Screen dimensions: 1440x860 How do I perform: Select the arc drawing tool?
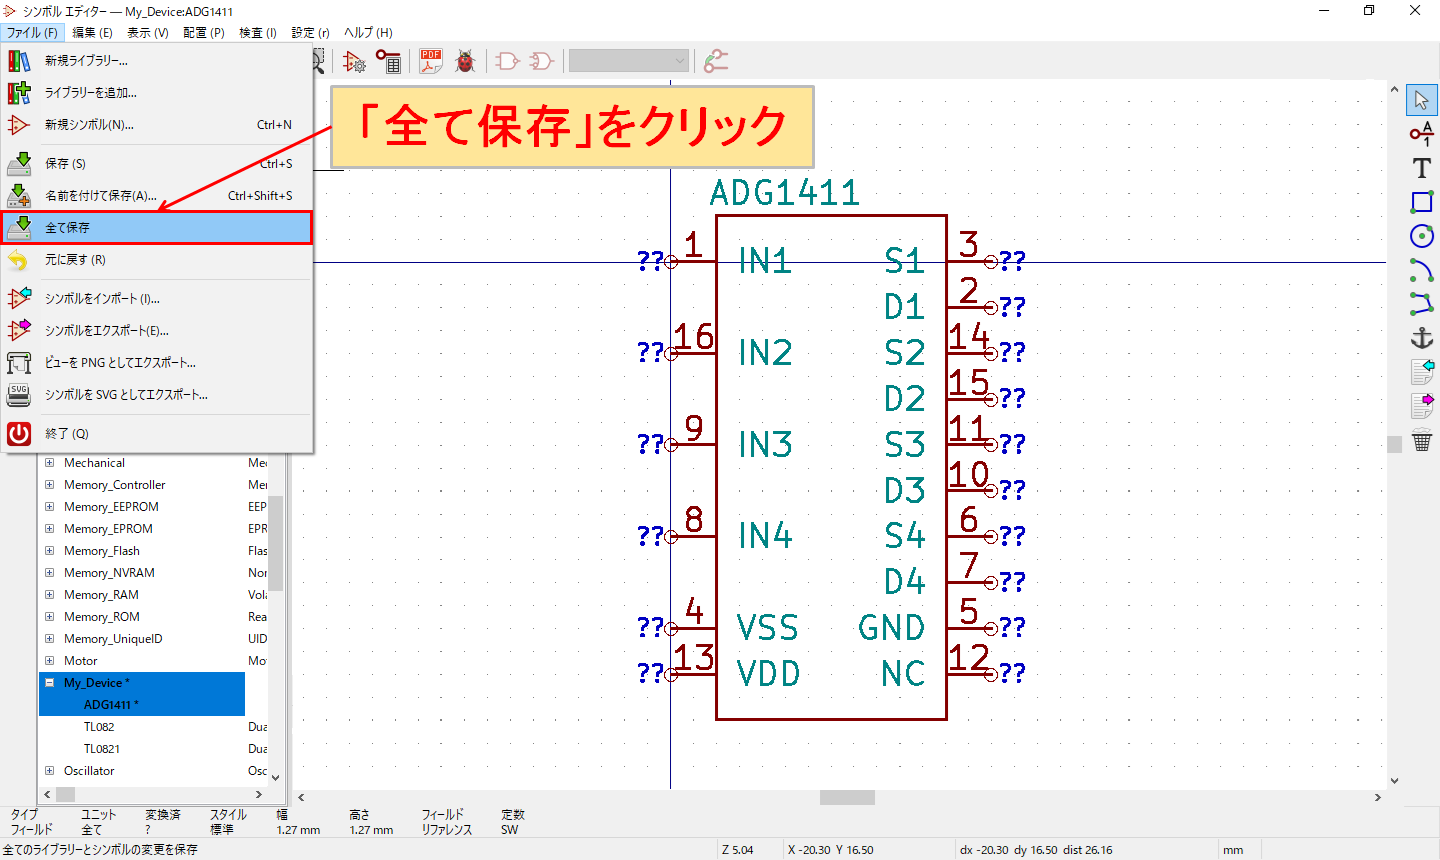(1421, 270)
